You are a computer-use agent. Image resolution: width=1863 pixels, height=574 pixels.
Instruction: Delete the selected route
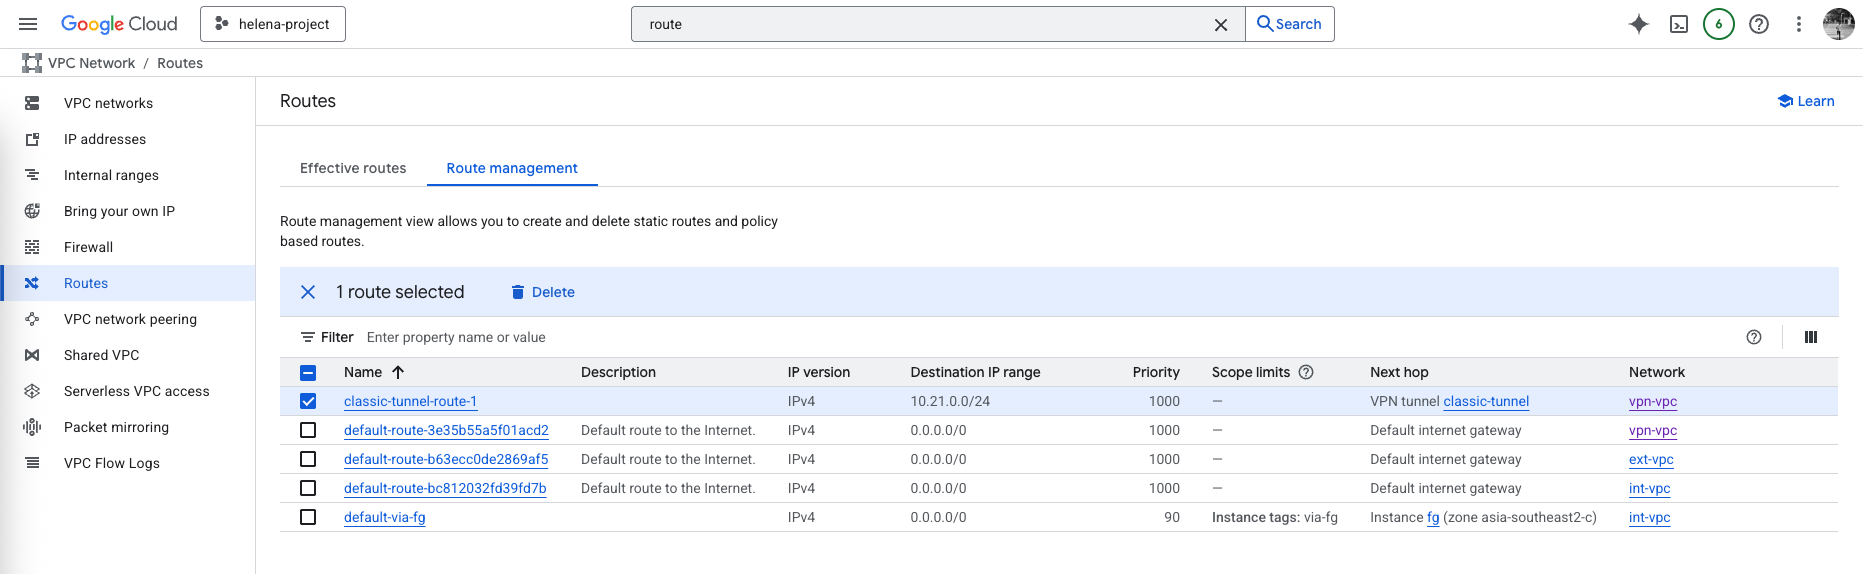point(543,292)
